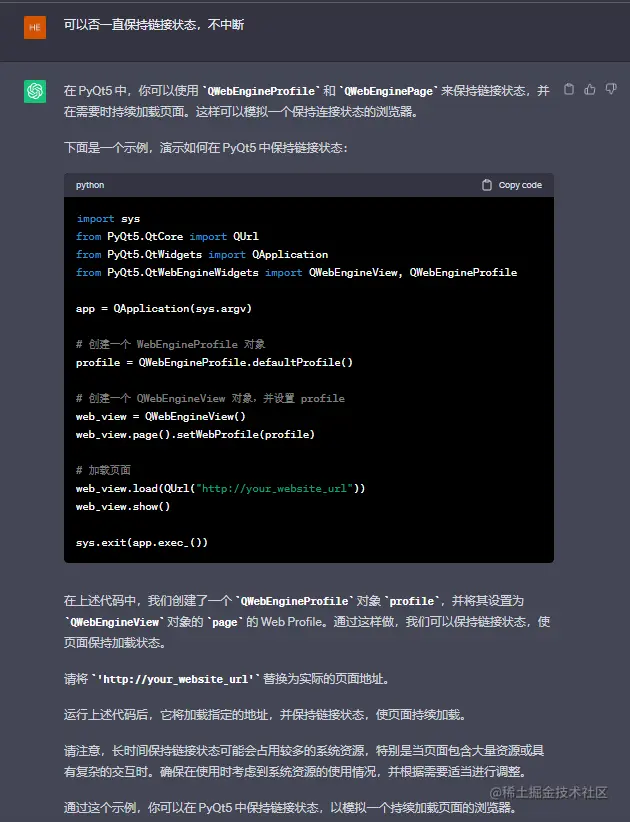Click the line 'import sys'

click(x=108, y=219)
